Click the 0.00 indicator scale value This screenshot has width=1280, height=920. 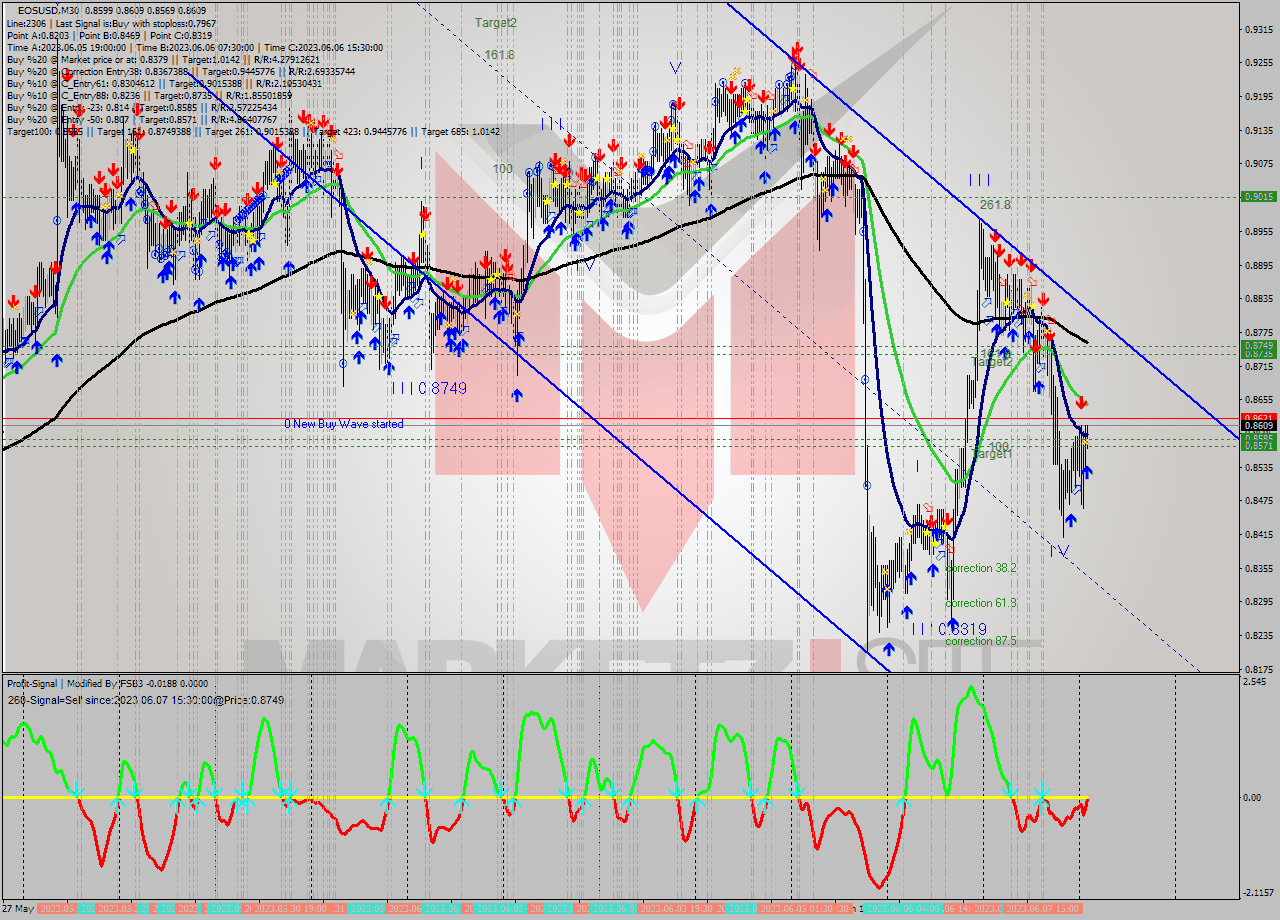click(1252, 798)
